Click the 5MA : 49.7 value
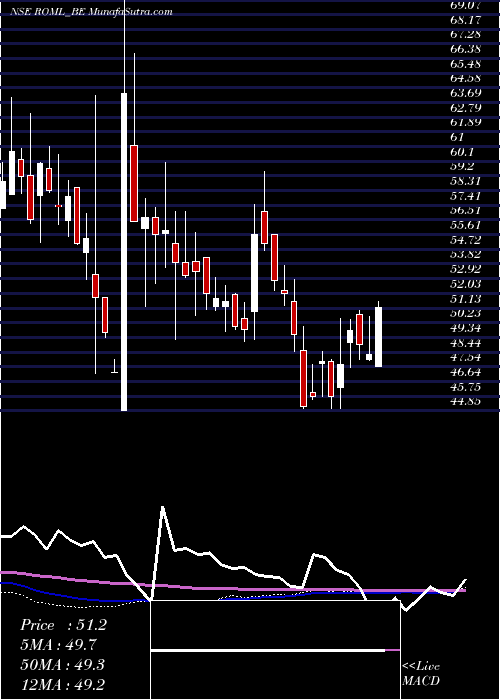 tap(58, 645)
